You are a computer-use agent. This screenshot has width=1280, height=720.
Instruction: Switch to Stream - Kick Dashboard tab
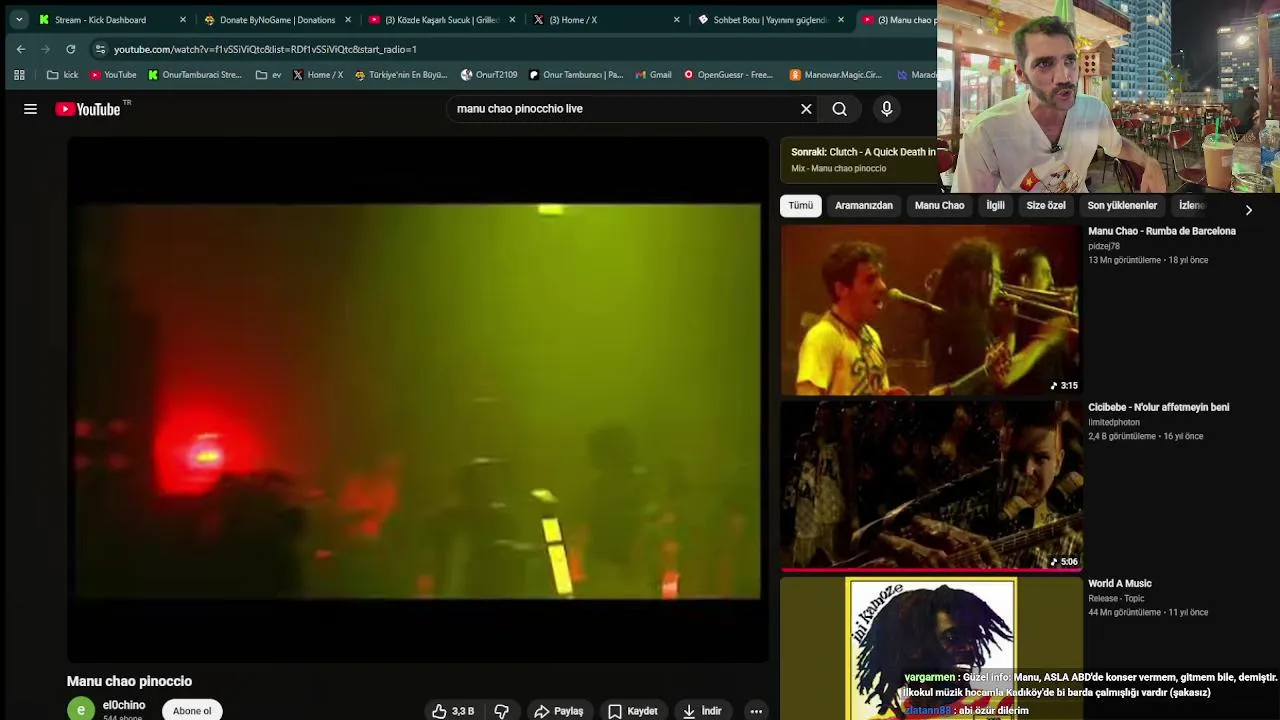coord(100,20)
